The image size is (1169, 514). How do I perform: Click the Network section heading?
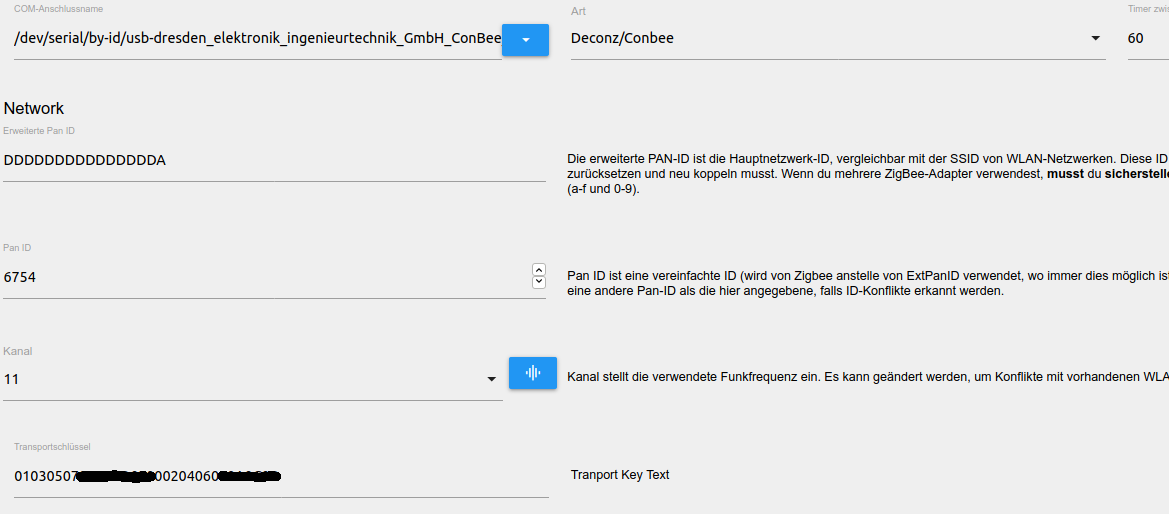coord(34,108)
